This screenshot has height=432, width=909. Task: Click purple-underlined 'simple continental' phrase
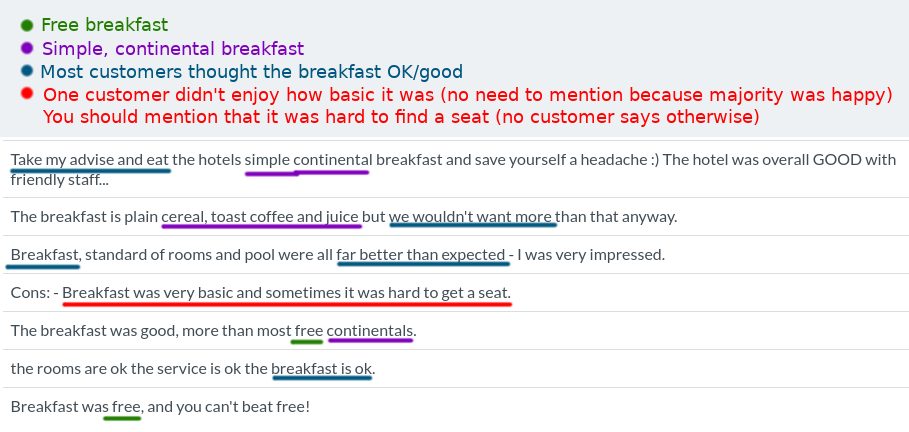(x=308, y=159)
